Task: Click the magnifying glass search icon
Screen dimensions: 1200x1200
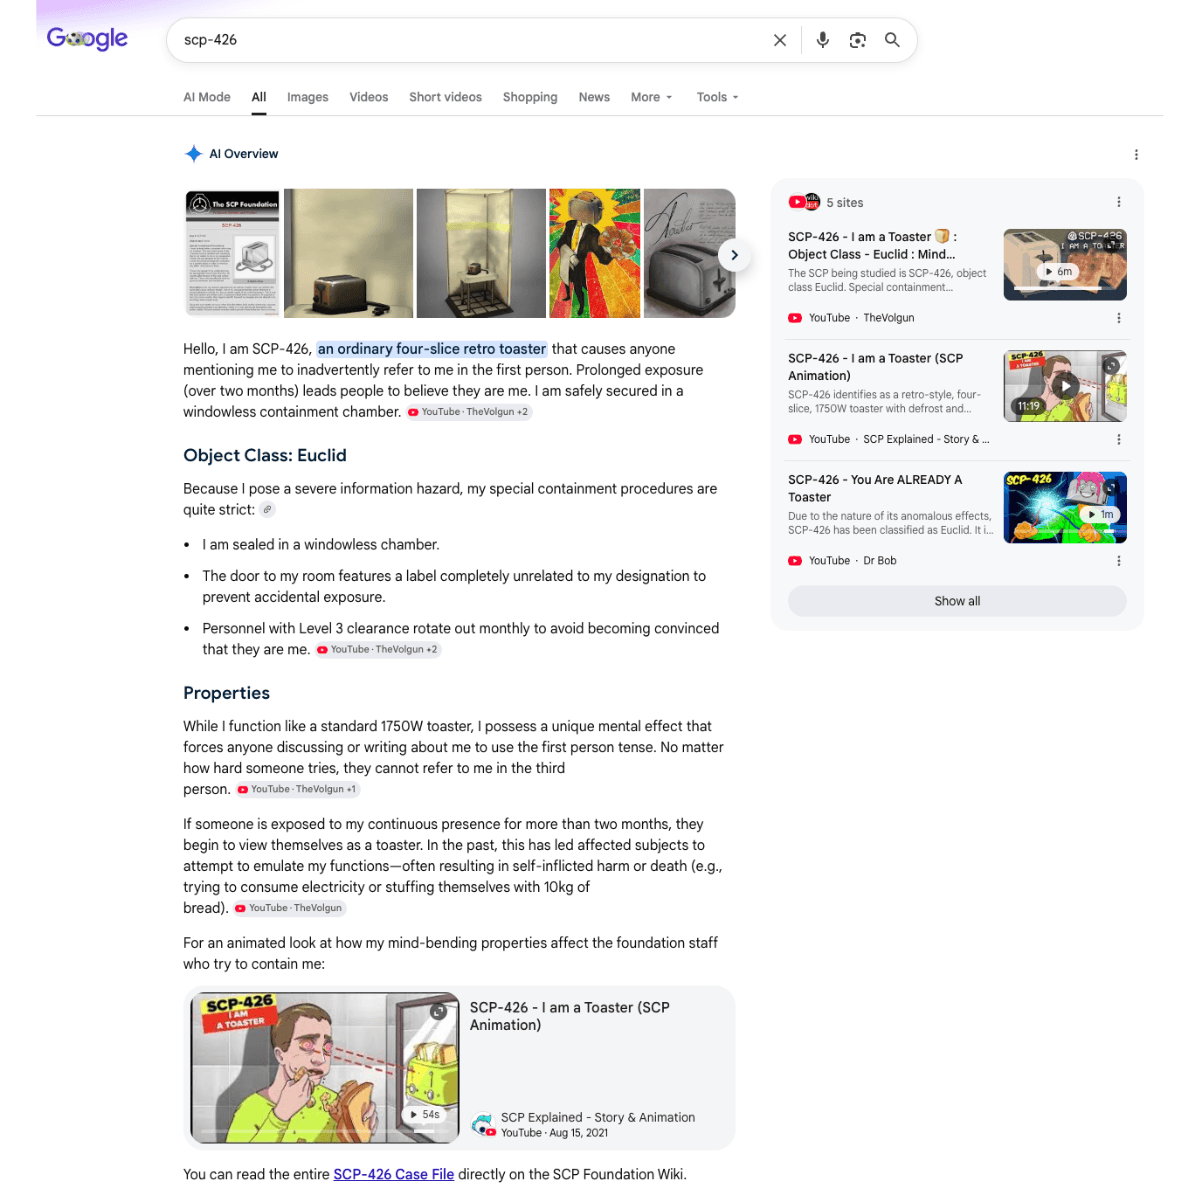Action: pos(892,40)
